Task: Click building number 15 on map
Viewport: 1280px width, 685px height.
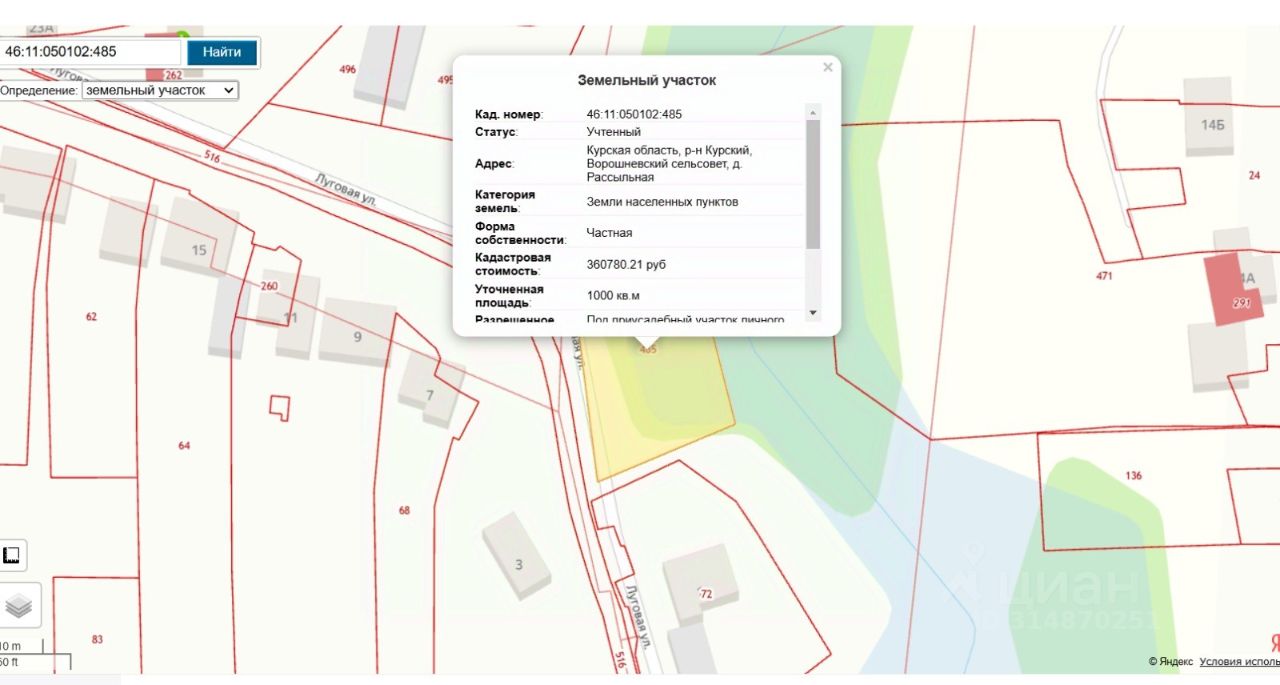Action: (x=199, y=250)
